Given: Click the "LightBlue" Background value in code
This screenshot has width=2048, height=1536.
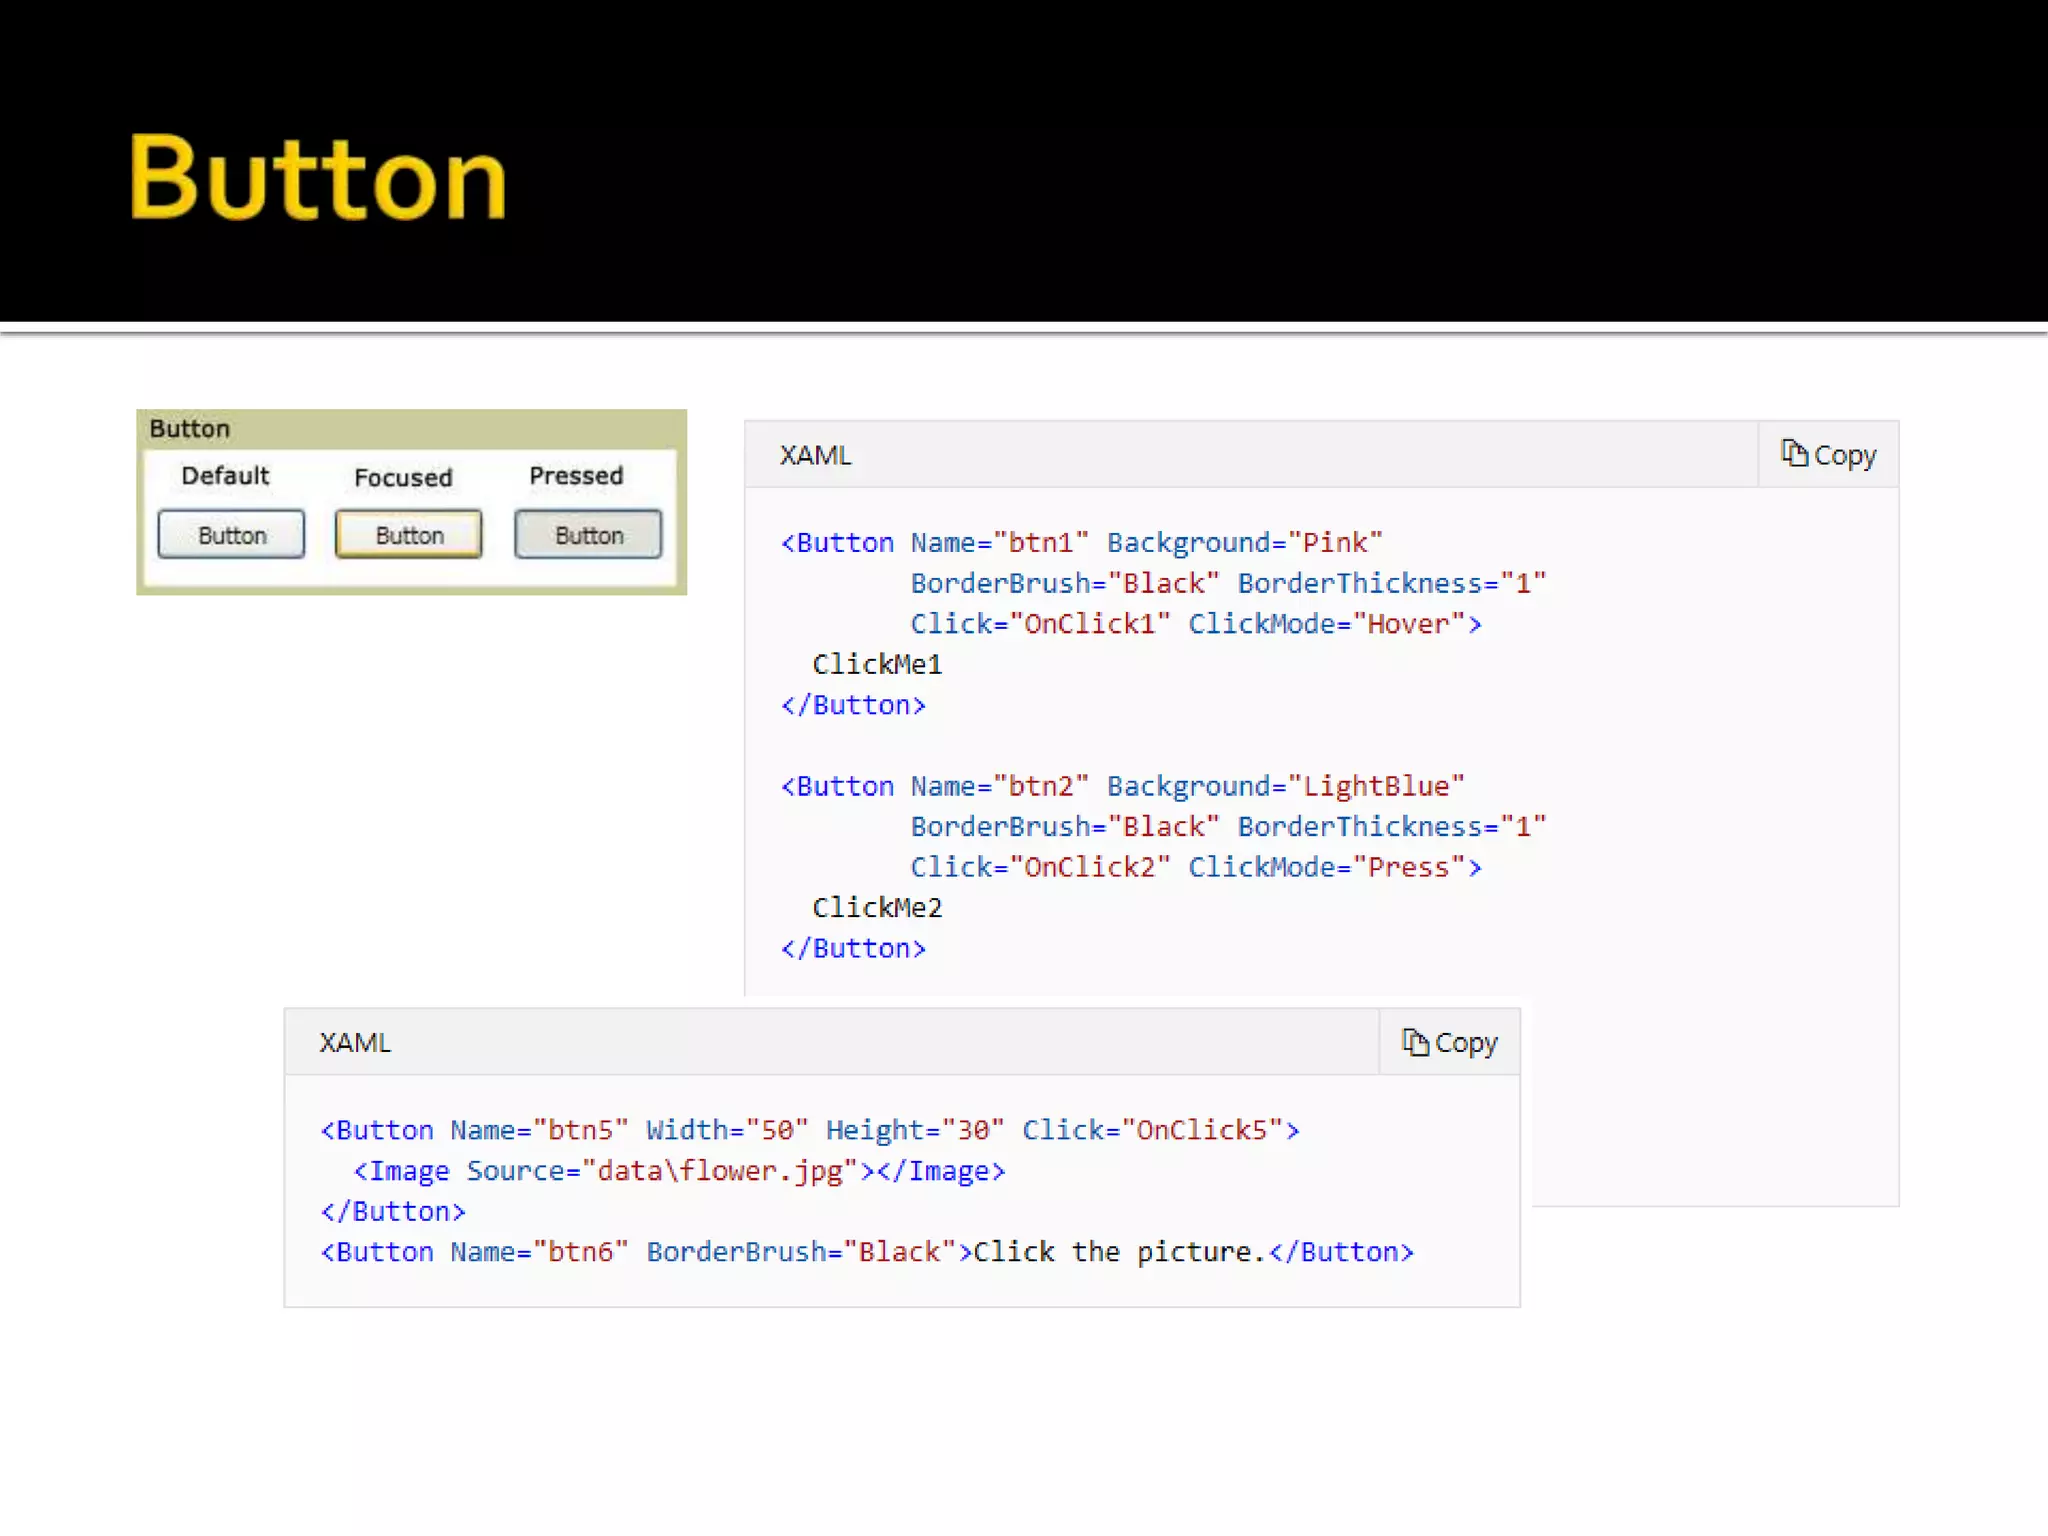Looking at the screenshot, I should click(1376, 786).
